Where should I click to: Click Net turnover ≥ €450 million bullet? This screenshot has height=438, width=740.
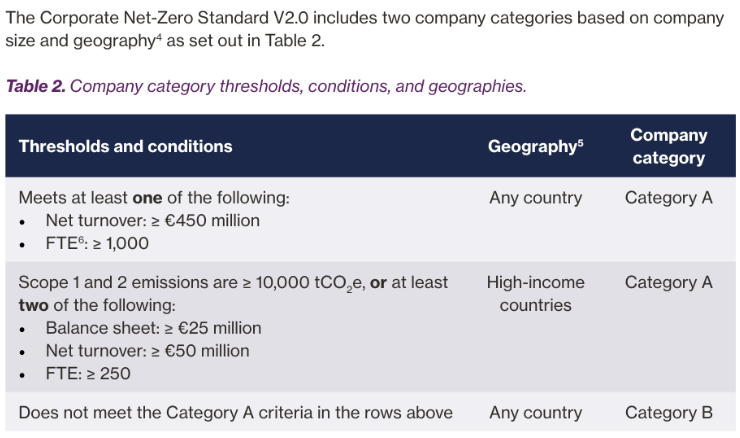[152, 220]
